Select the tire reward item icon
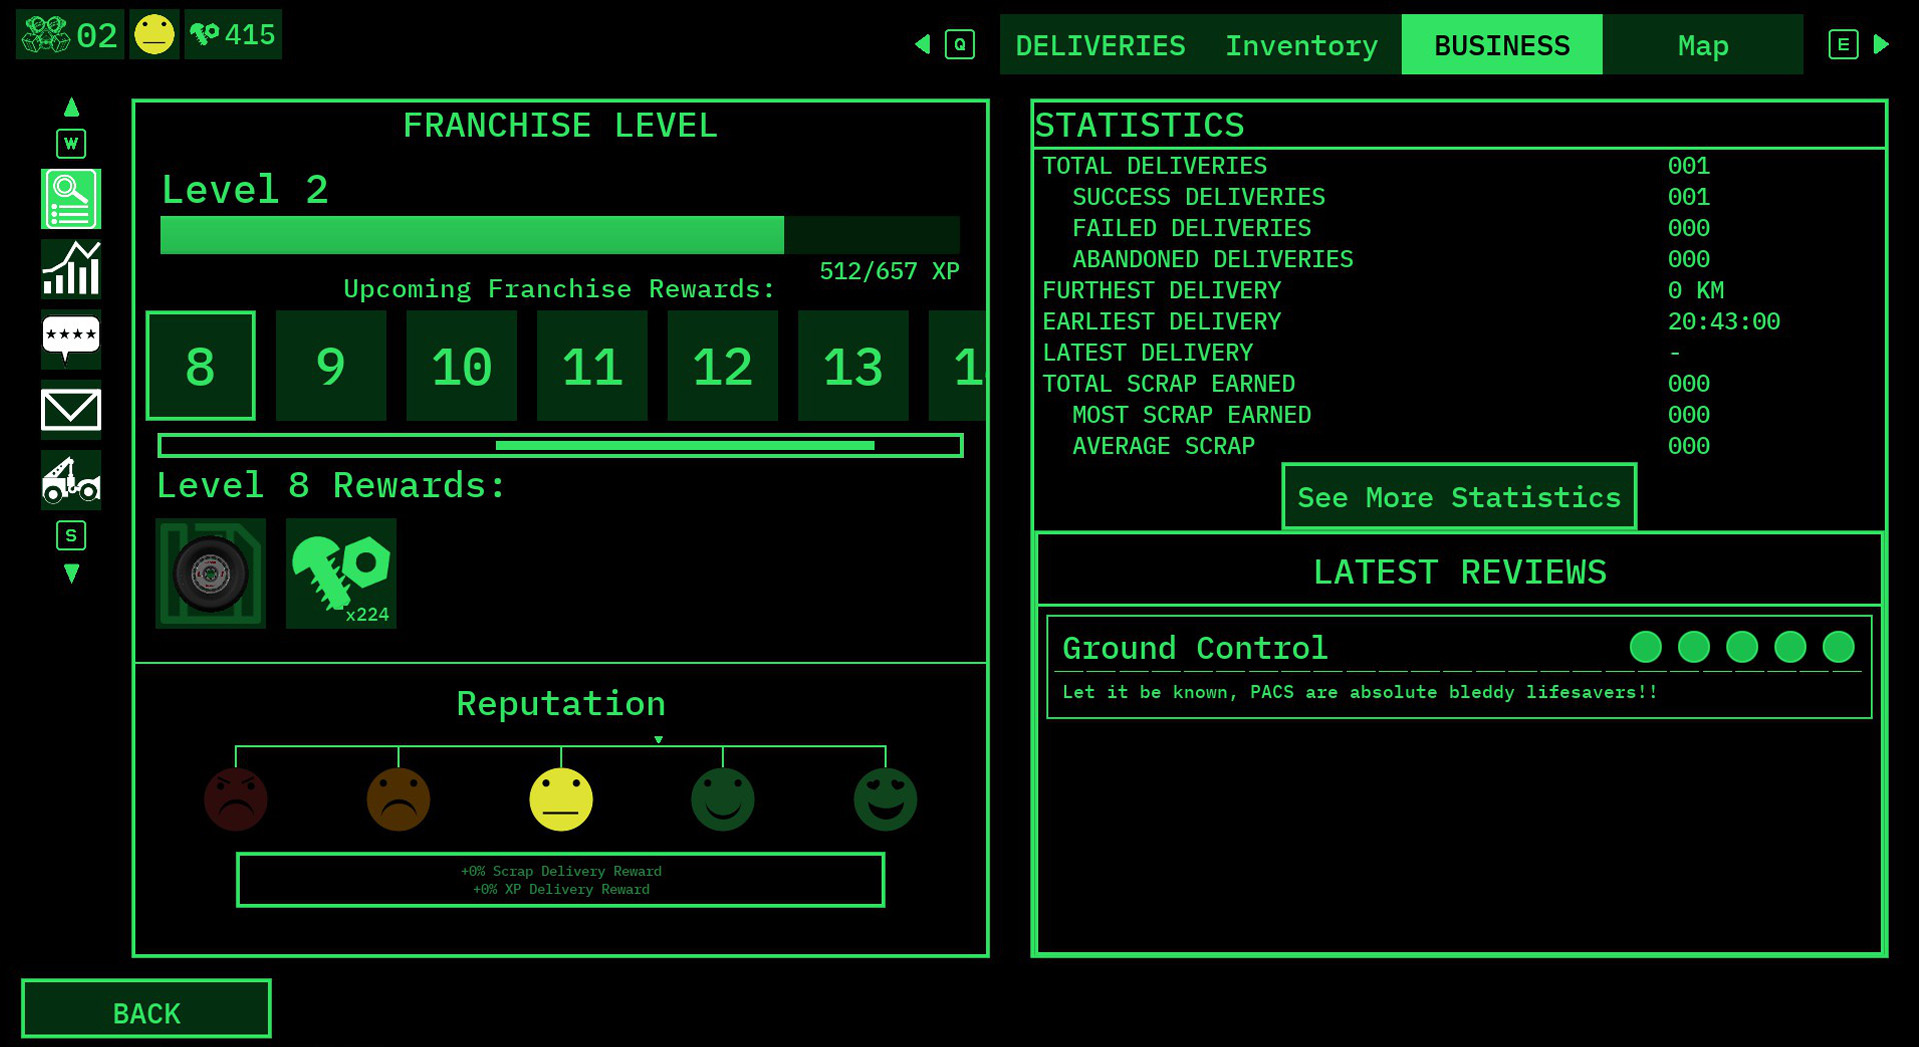The image size is (1919, 1047). (210, 573)
